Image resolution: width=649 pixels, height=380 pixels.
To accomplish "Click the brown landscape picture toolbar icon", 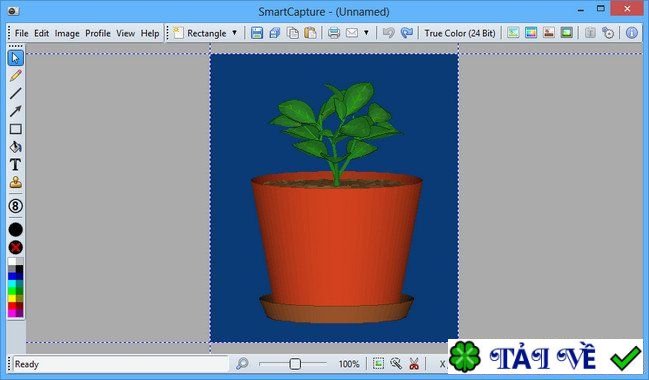I will coord(549,33).
